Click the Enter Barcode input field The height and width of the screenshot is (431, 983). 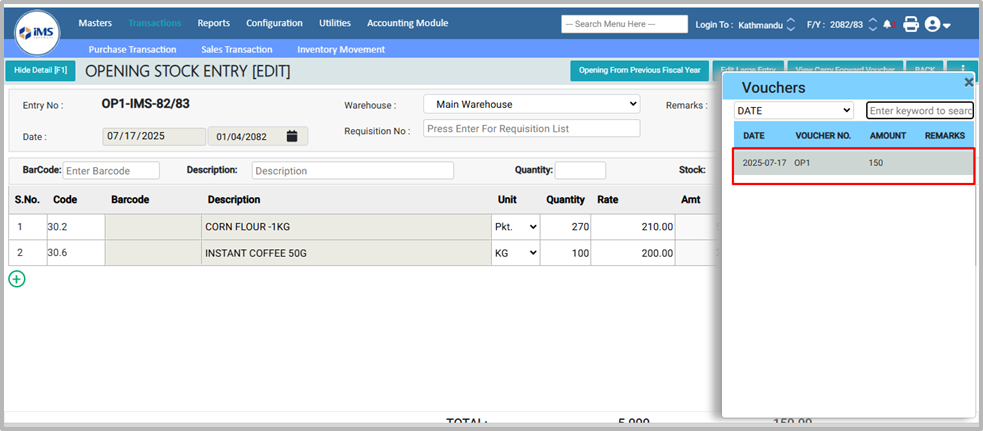click(104, 171)
